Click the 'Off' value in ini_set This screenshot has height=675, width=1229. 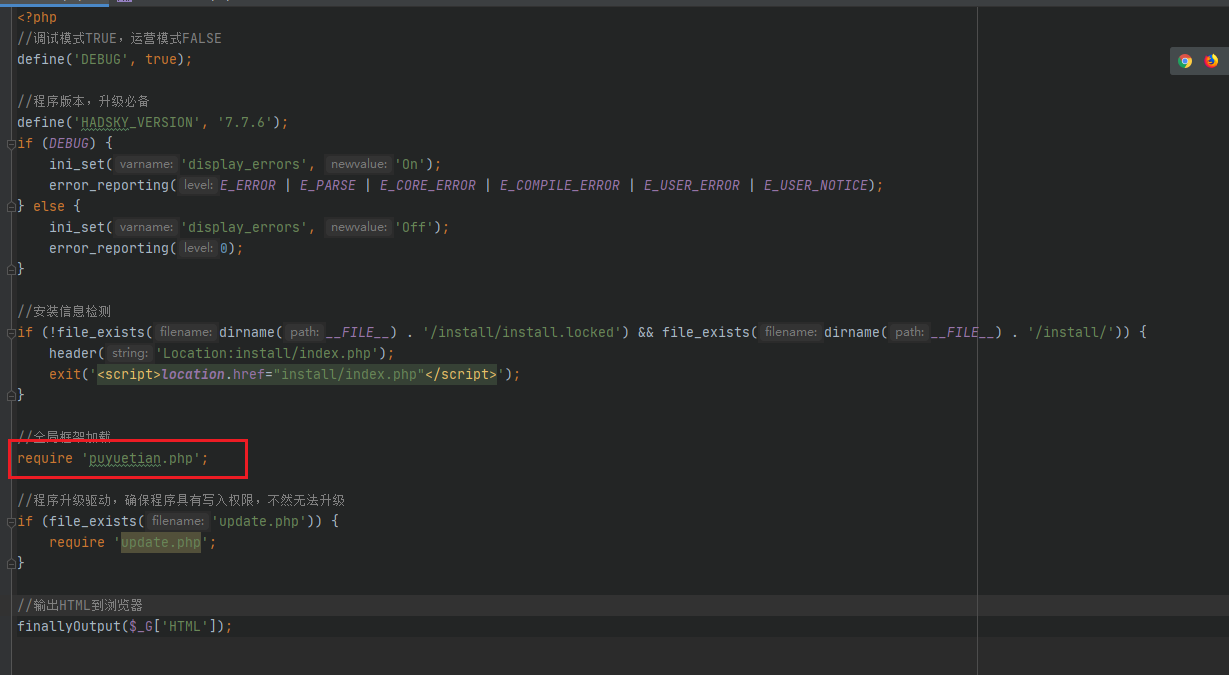point(413,227)
